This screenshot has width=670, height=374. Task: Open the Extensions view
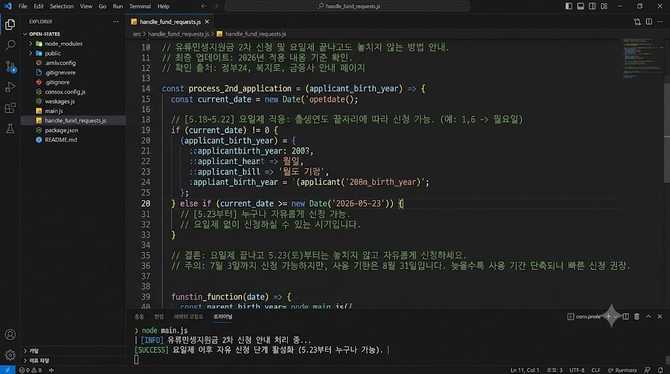[10, 108]
